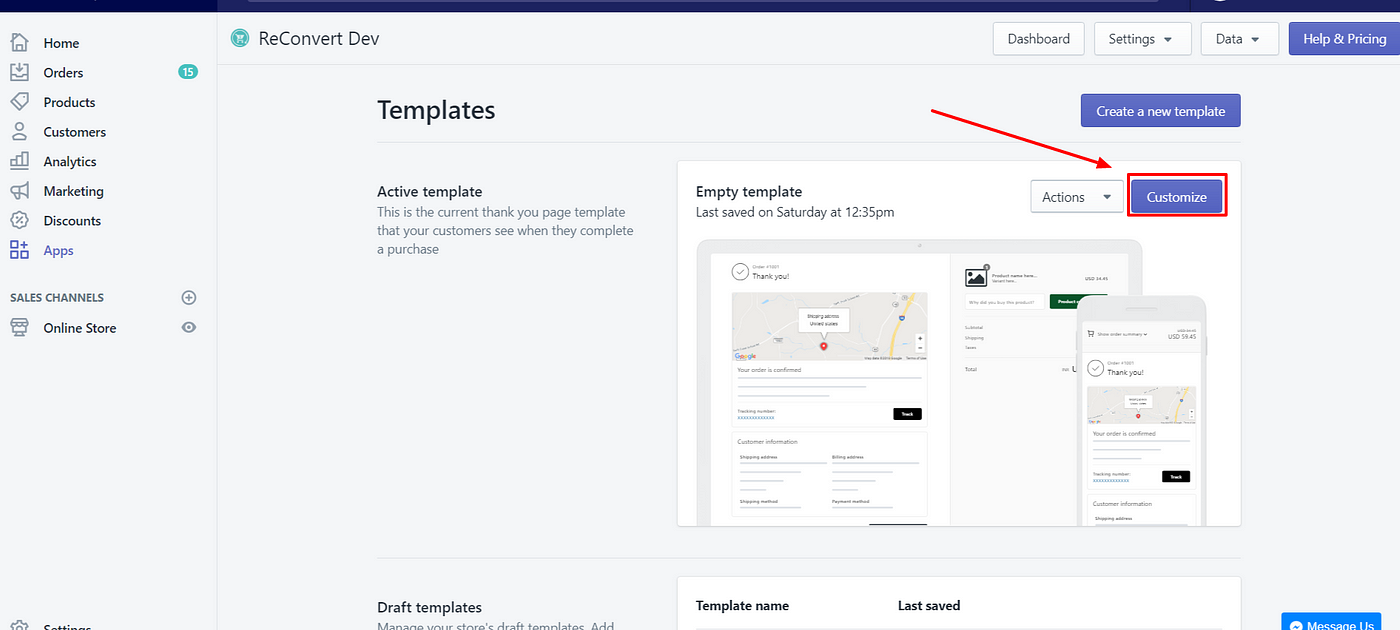Click the Empty template name
This screenshot has height=630, width=1400.
coord(749,192)
